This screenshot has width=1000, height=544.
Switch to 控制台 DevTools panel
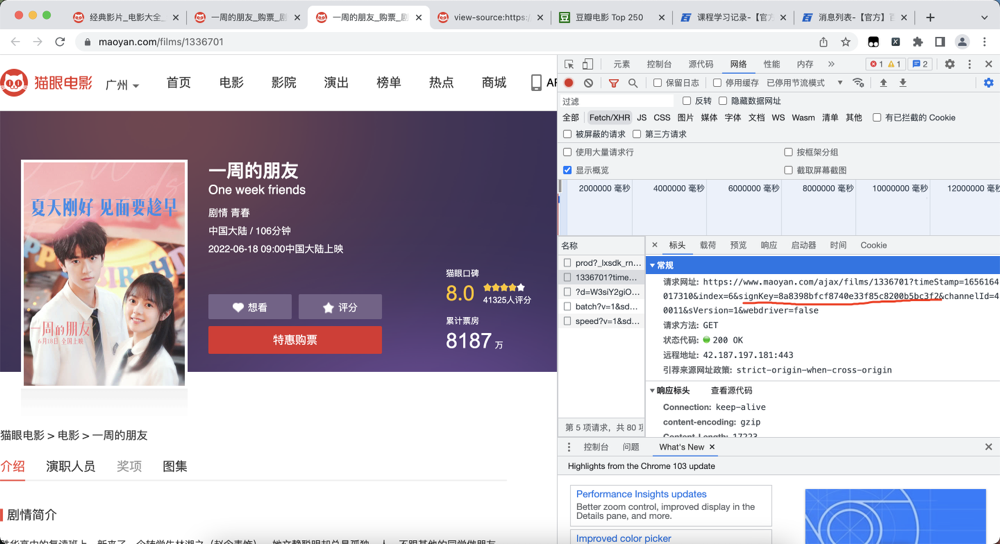(659, 64)
